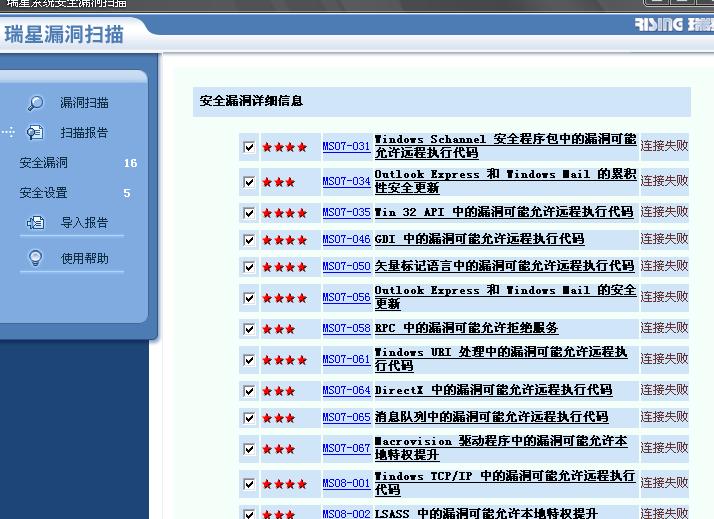The image size is (714, 519).
Task: Click the three-star rating in MS07-034 row
Action: (x=279, y=182)
